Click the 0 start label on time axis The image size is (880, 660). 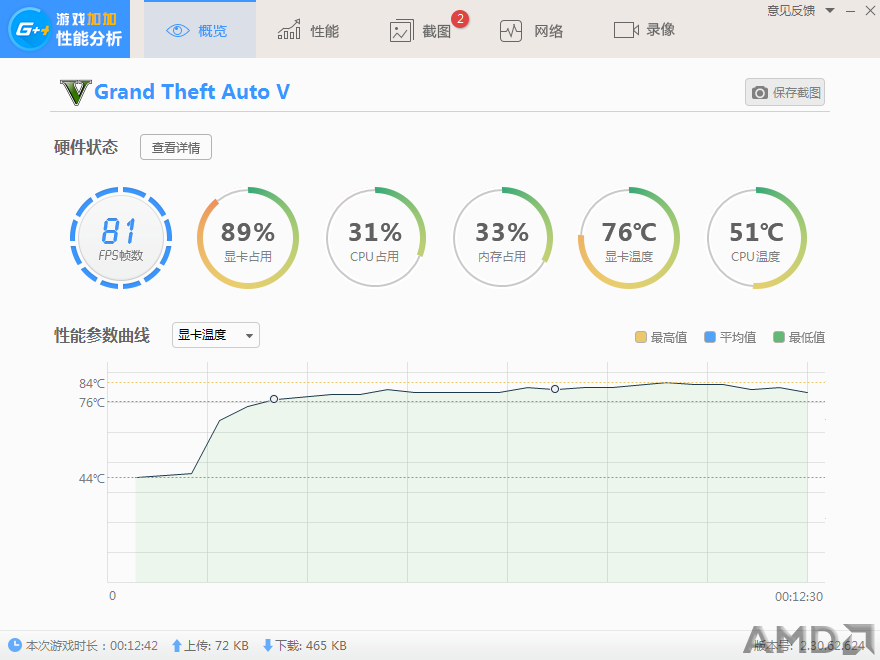tap(112, 596)
